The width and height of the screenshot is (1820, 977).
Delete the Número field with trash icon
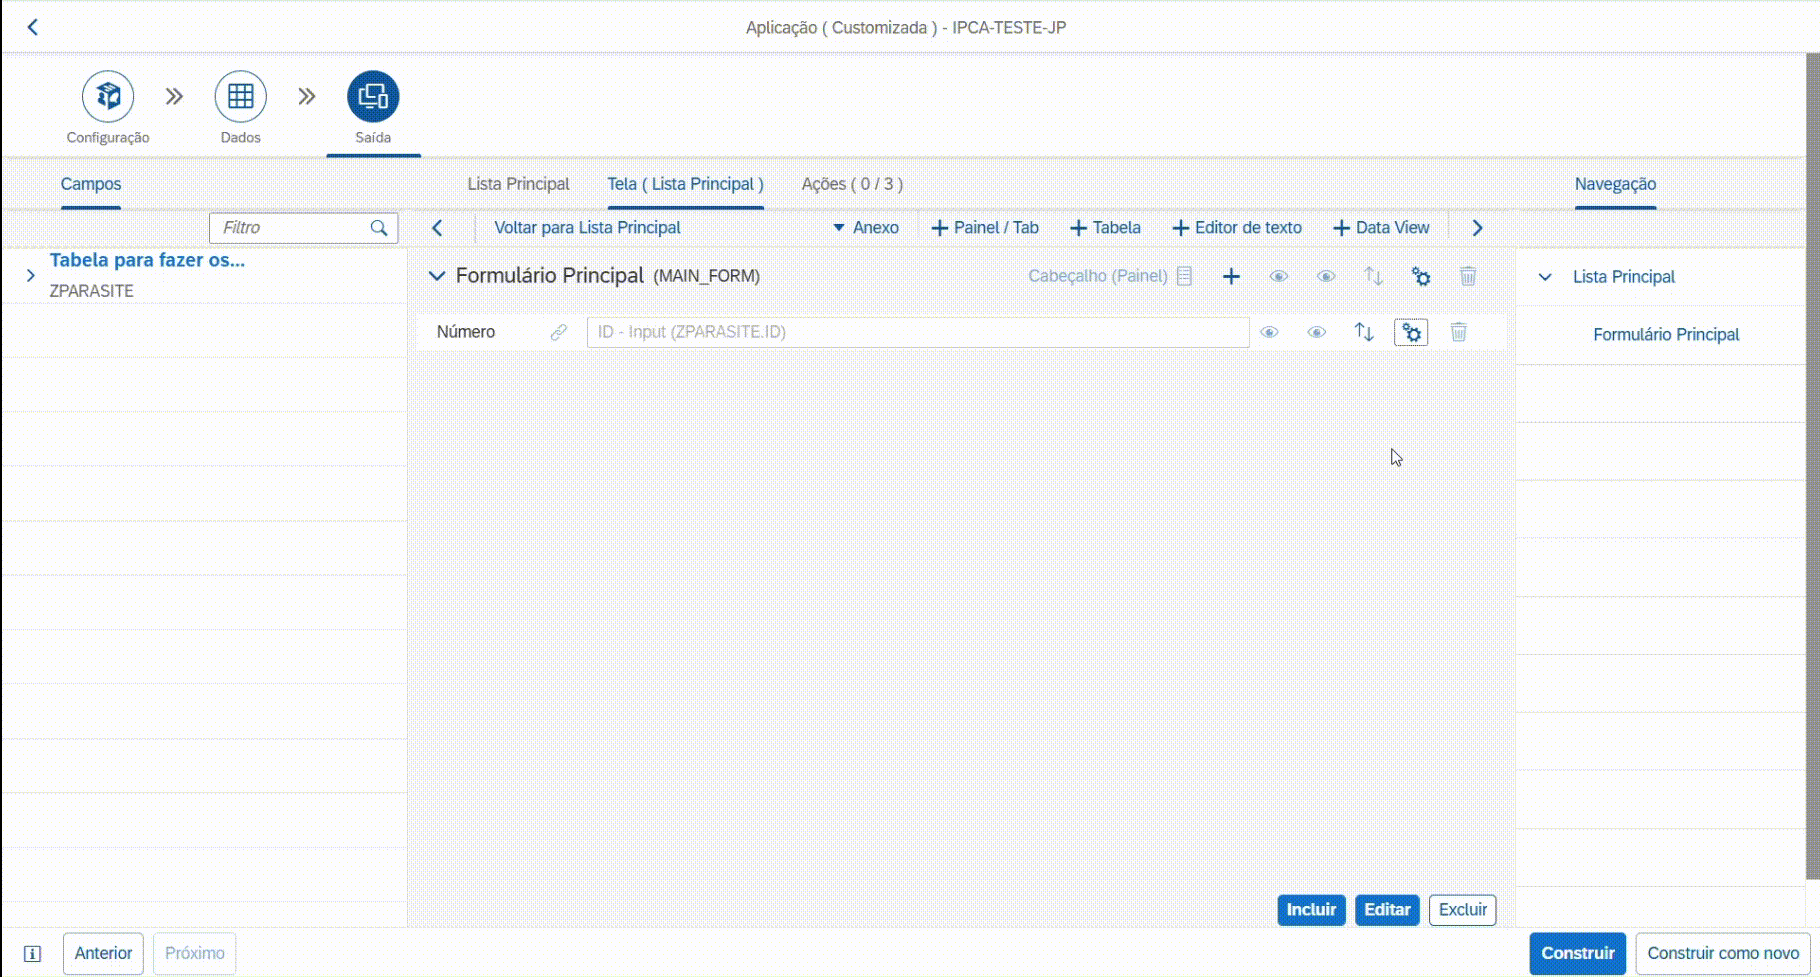(1459, 332)
